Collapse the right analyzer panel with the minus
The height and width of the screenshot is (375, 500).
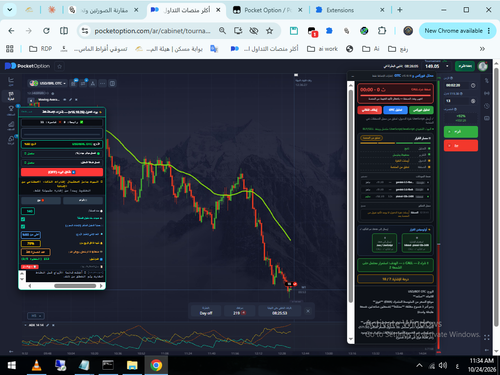tap(353, 76)
